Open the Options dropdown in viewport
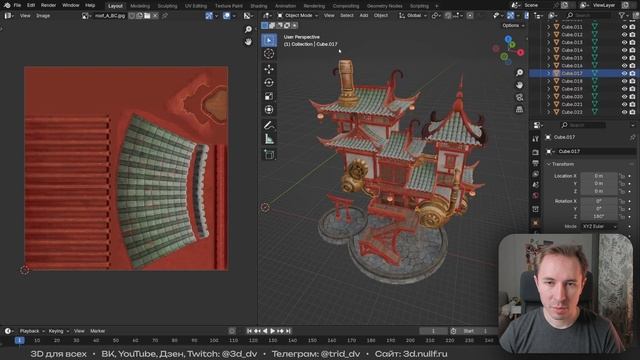640x360 pixels. pyautogui.click(x=513, y=25)
